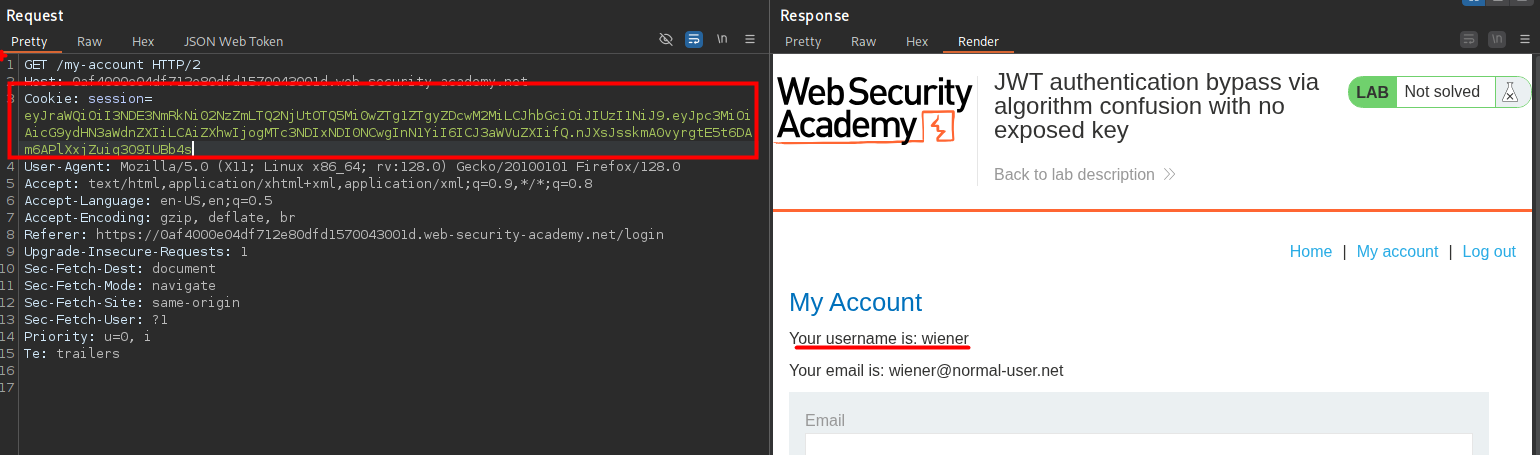
Task: Toggle non-printable \n characters in Request panel
Action: coord(722,40)
